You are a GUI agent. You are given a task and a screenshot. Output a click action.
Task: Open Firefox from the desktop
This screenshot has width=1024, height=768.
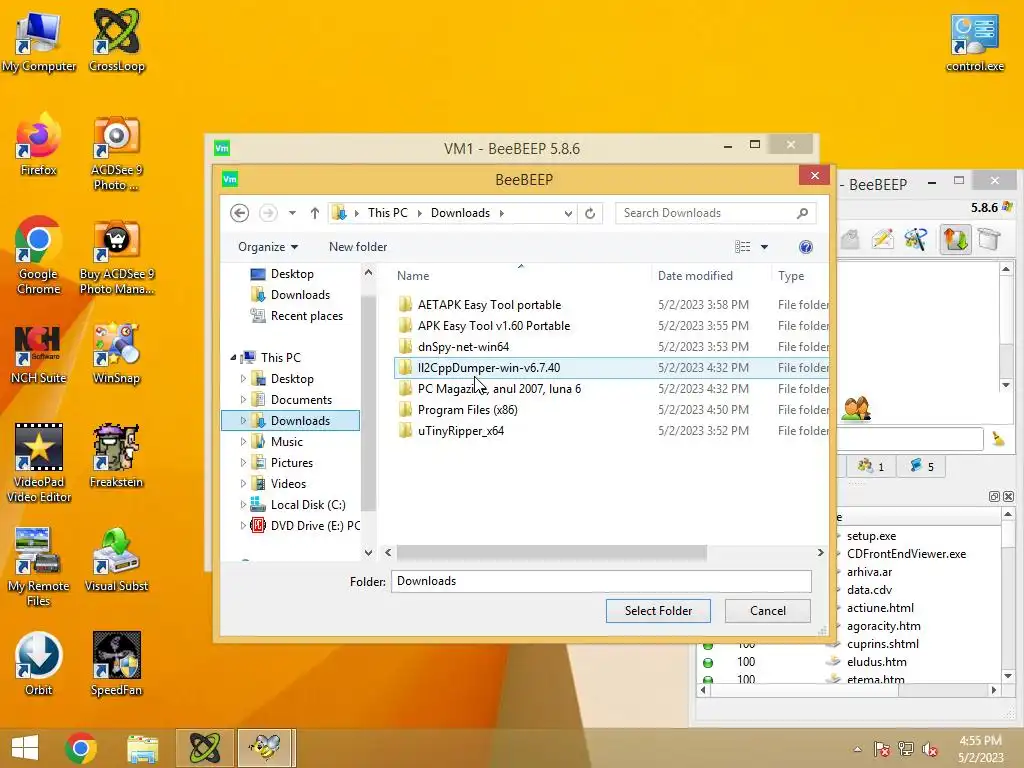(39, 145)
